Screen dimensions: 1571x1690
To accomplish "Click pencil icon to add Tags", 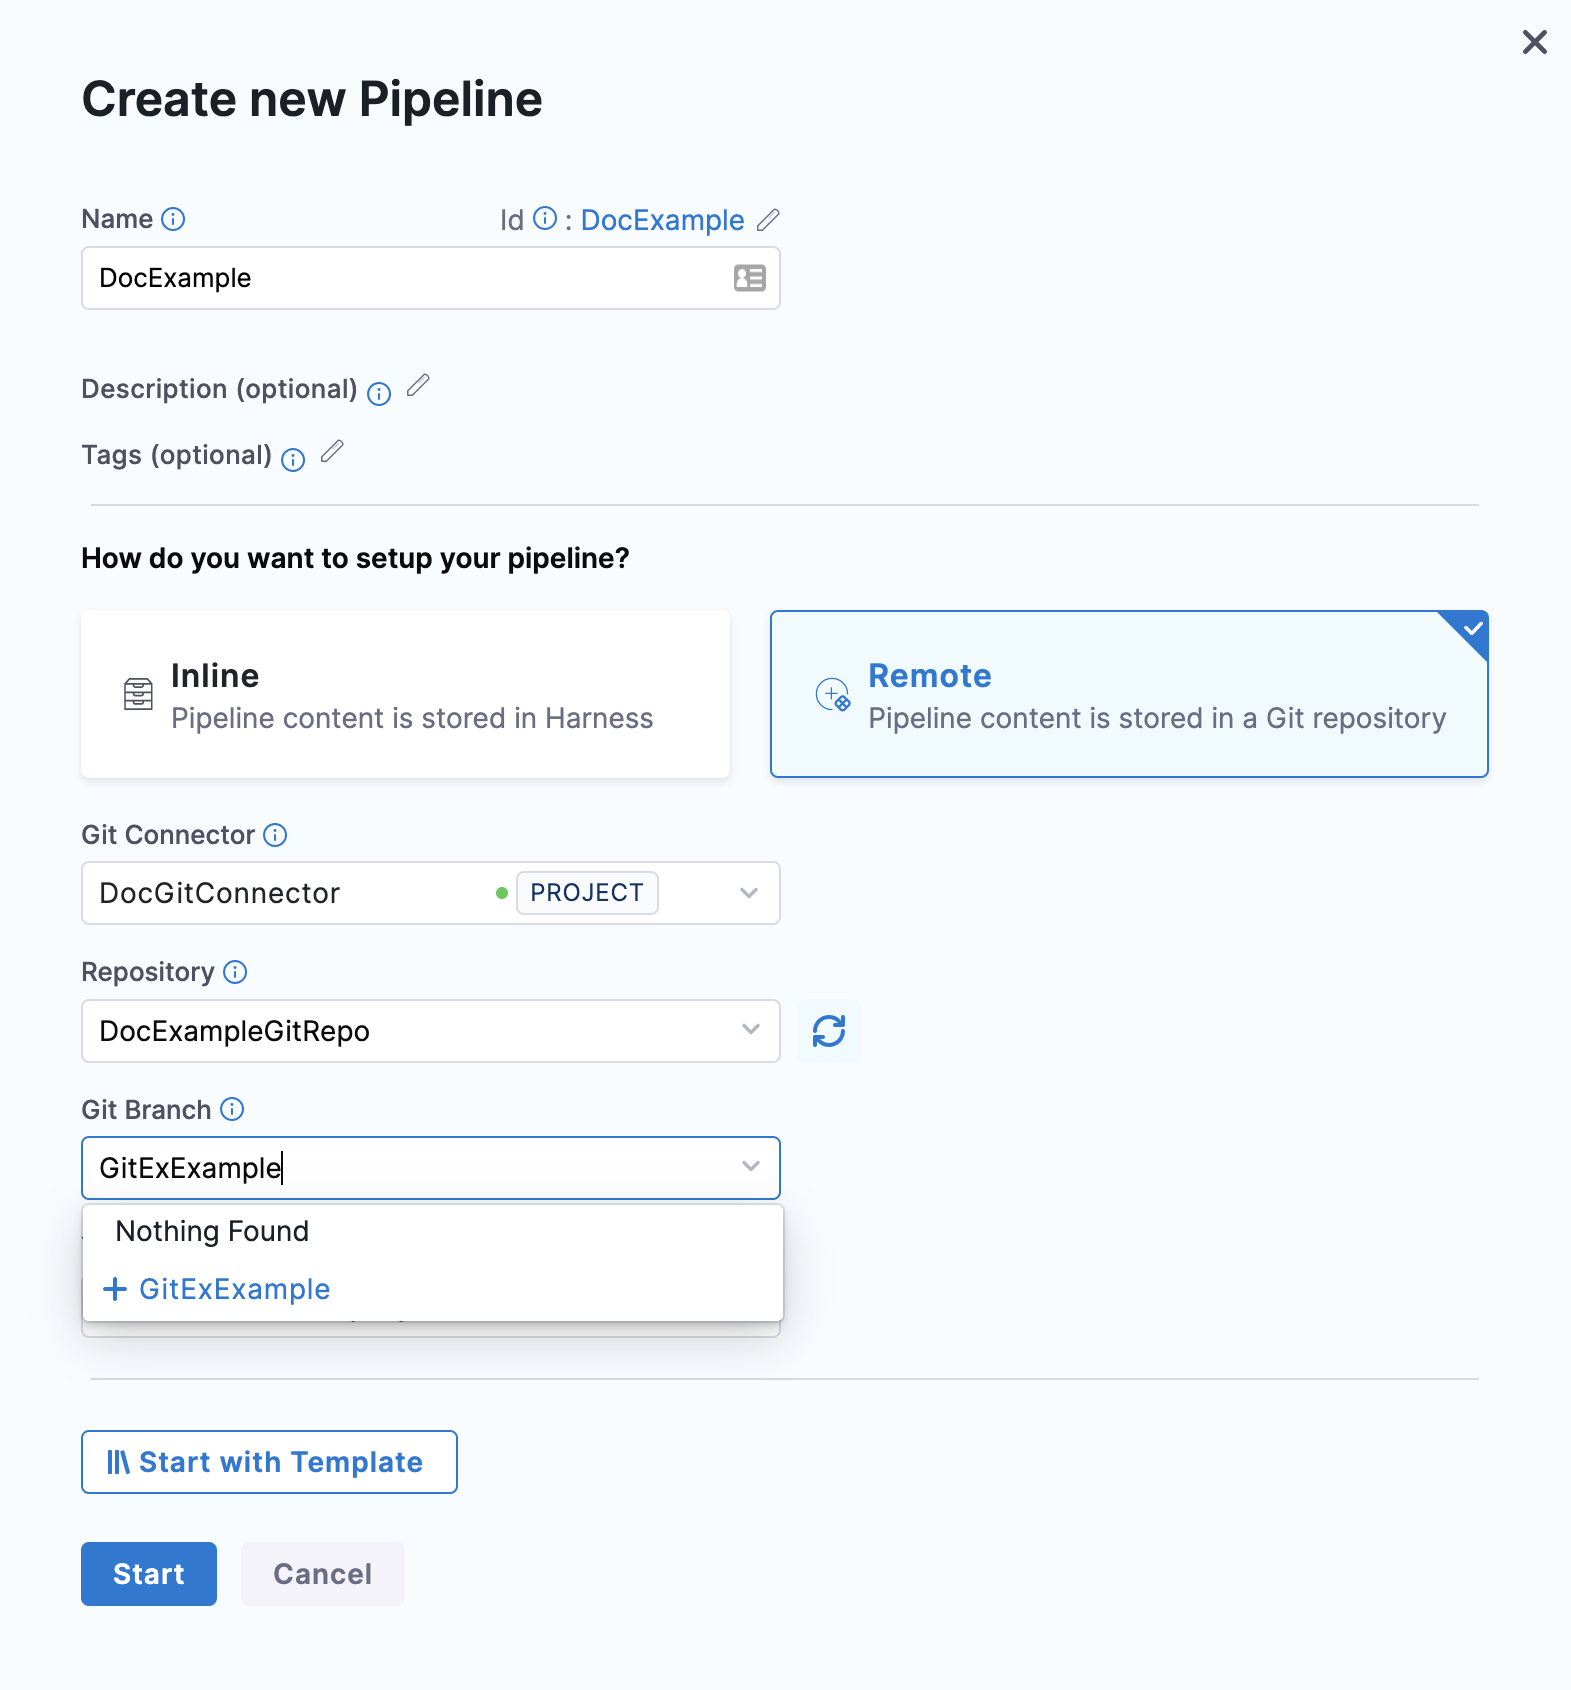I will pyautogui.click(x=332, y=452).
